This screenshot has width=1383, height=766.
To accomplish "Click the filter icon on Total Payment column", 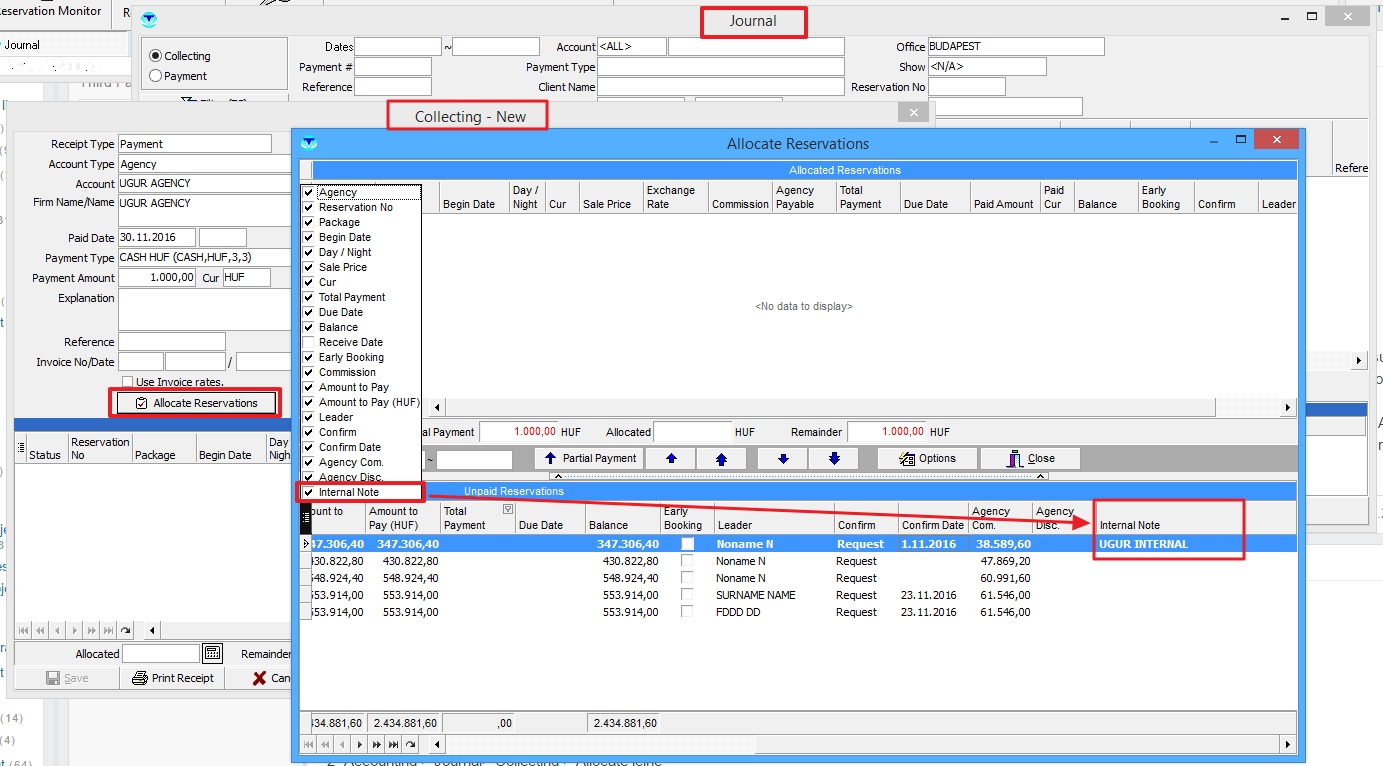I will point(508,510).
